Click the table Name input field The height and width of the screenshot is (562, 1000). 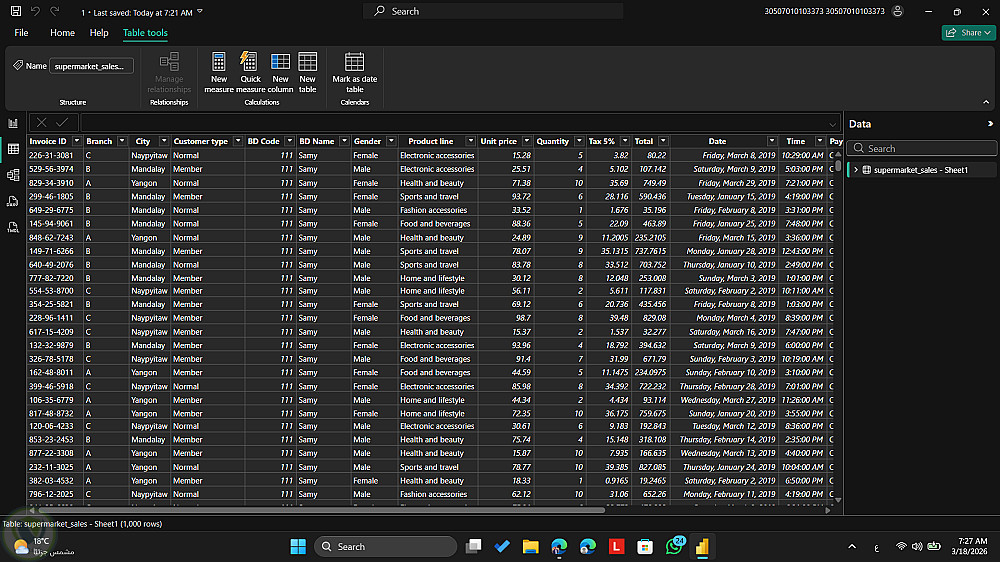(91, 66)
